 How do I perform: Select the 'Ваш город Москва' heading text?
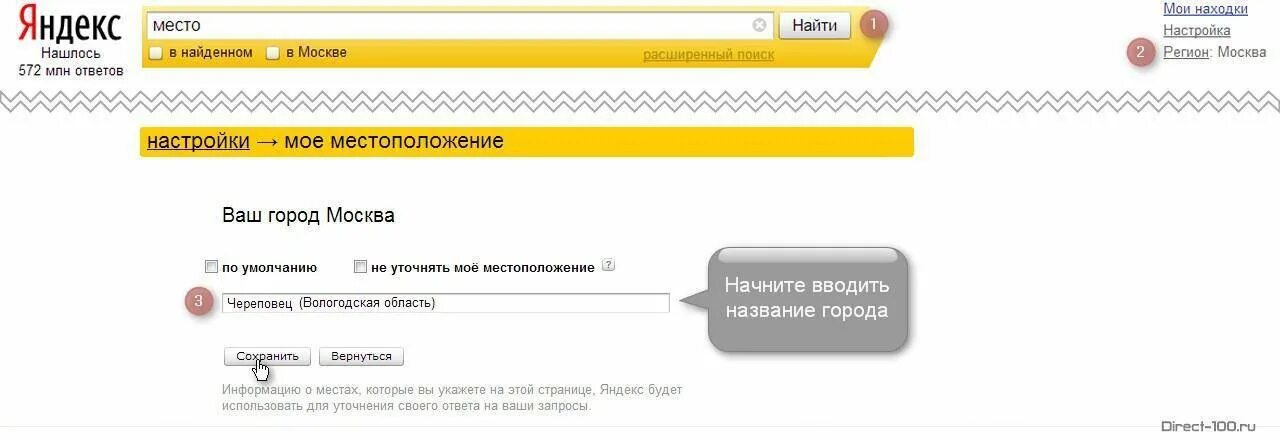click(308, 215)
